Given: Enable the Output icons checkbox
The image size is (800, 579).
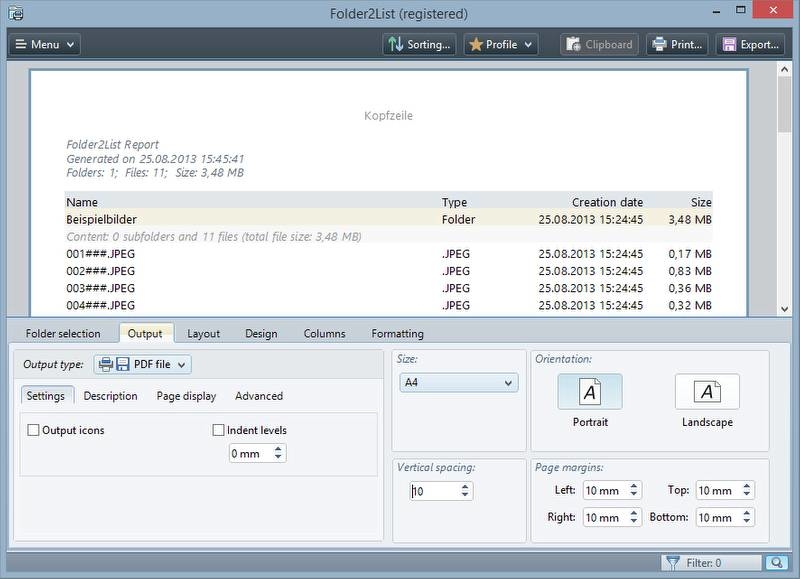Looking at the screenshot, I should point(34,430).
